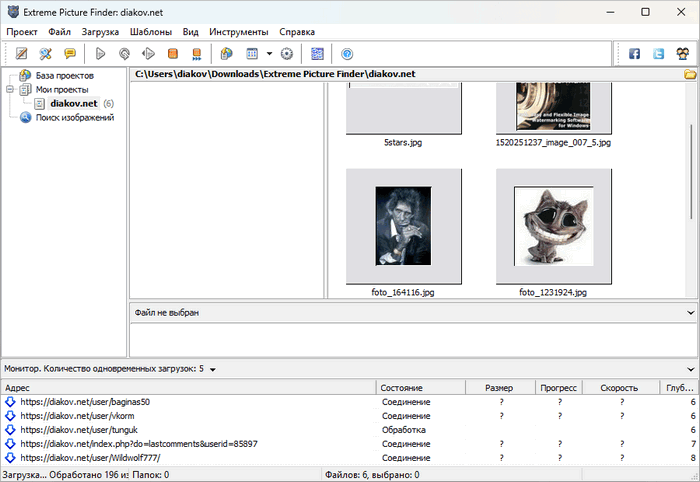
Task: Open the view mode dropdown arrow
Action: [x=269, y=54]
